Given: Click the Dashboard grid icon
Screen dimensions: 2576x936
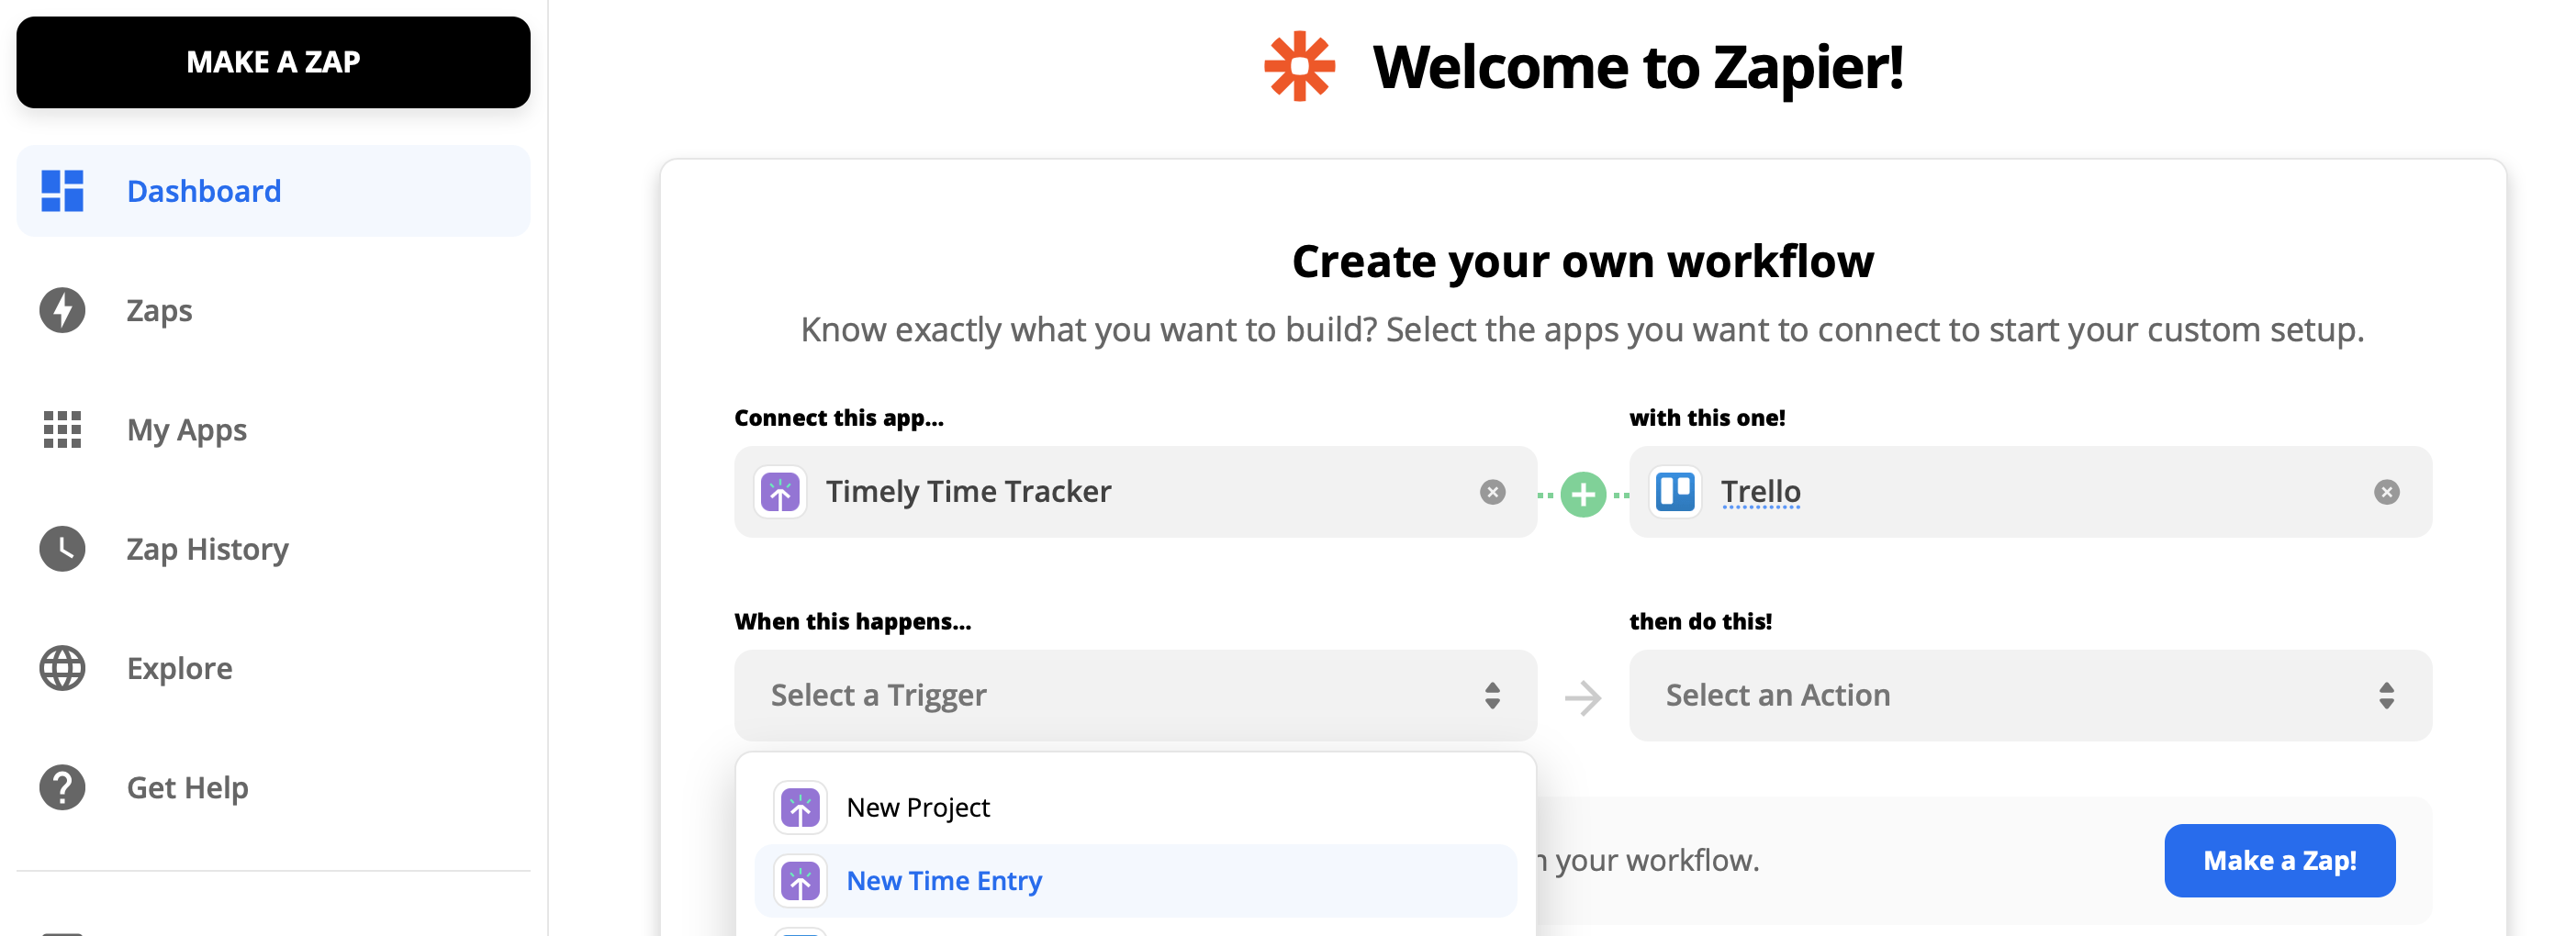Looking at the screenshot, I should tap(62, 191).
